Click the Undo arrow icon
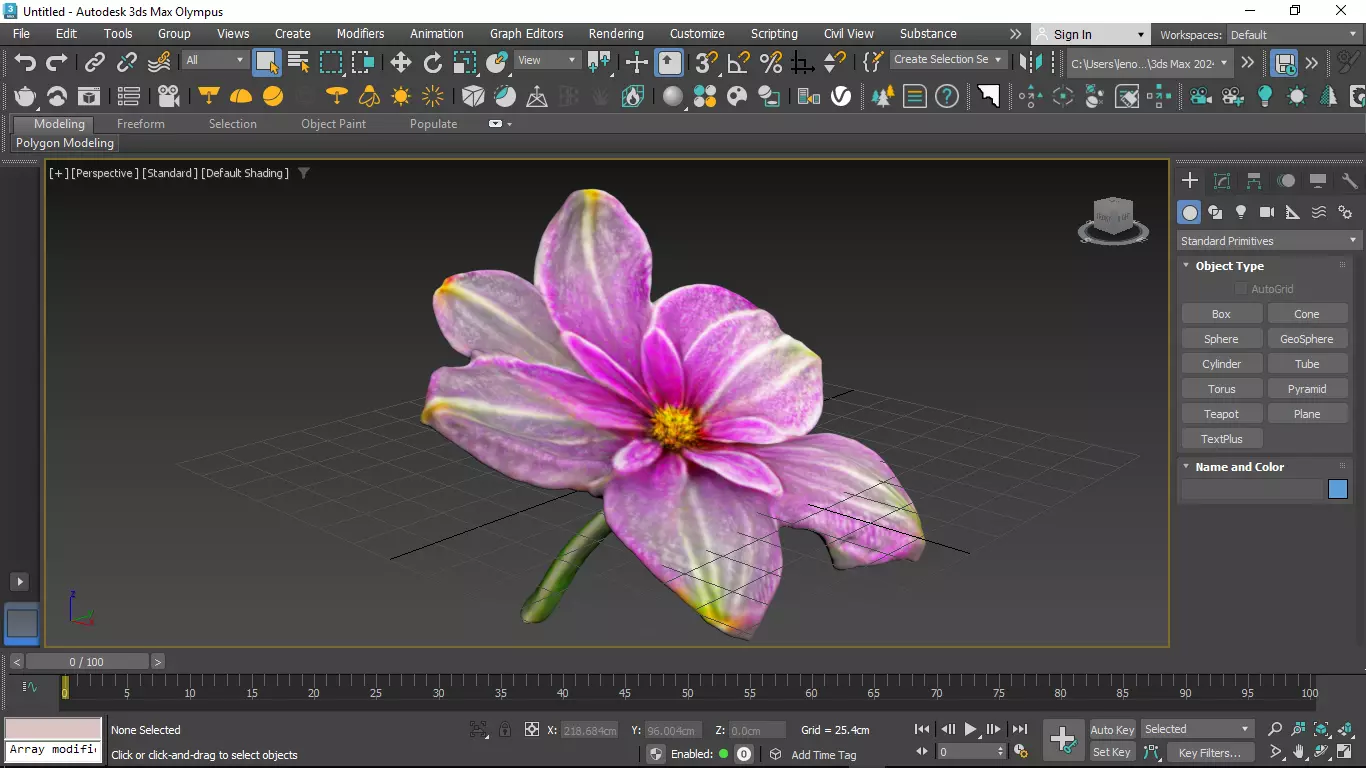The height and width of the screenshot is (768, 1366). pyautogui.click(x=25, y=63)
